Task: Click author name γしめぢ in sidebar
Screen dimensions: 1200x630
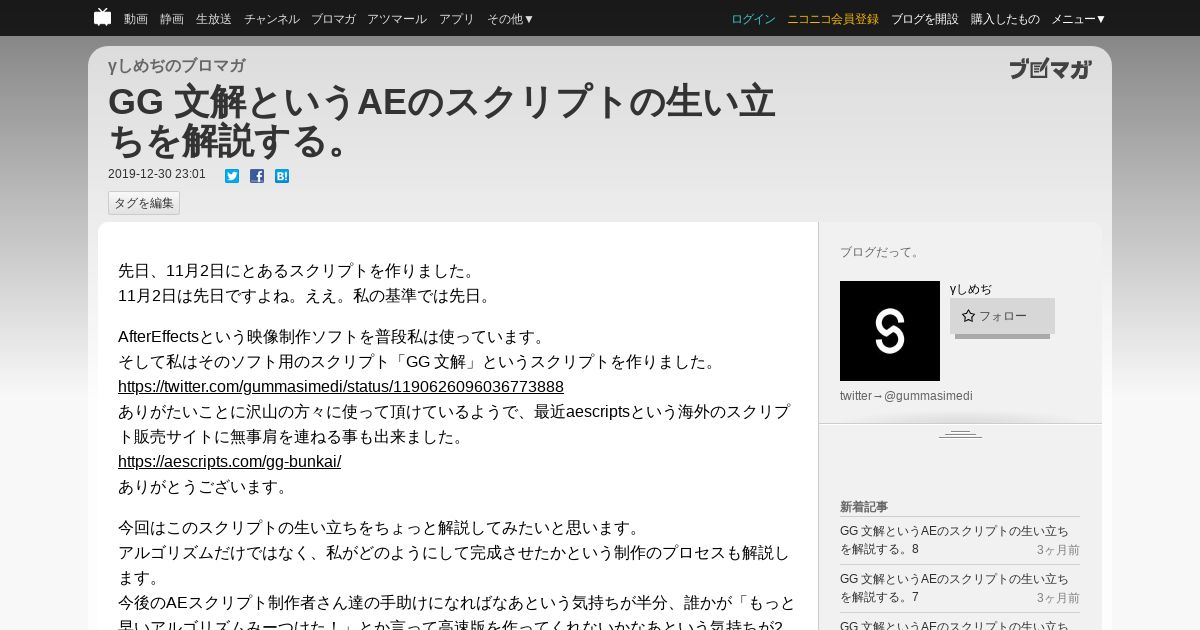Action: (971, 289)
